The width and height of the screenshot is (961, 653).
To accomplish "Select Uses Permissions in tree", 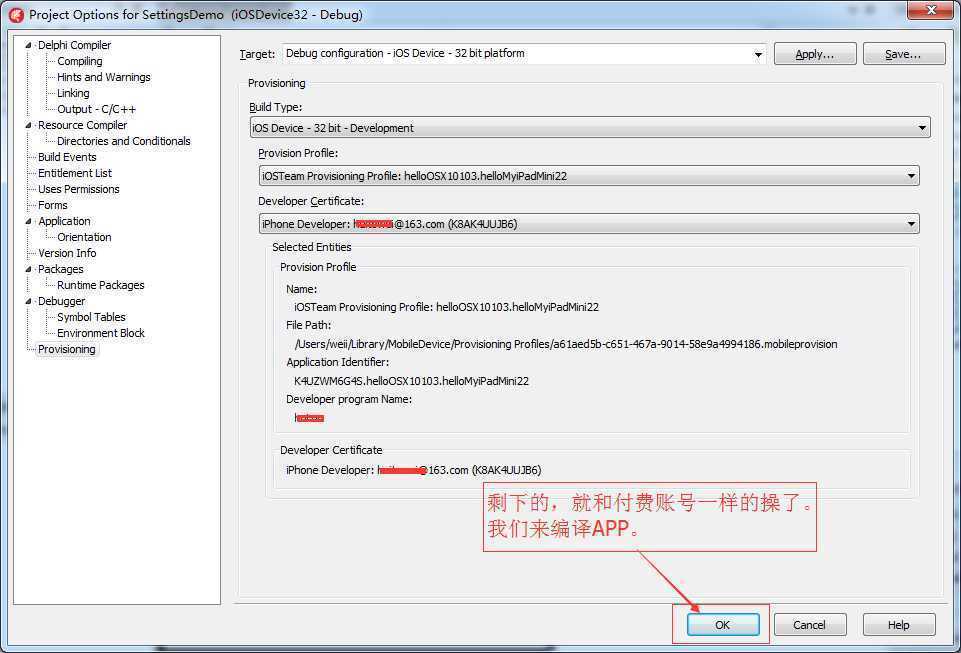I will point(78,189).
